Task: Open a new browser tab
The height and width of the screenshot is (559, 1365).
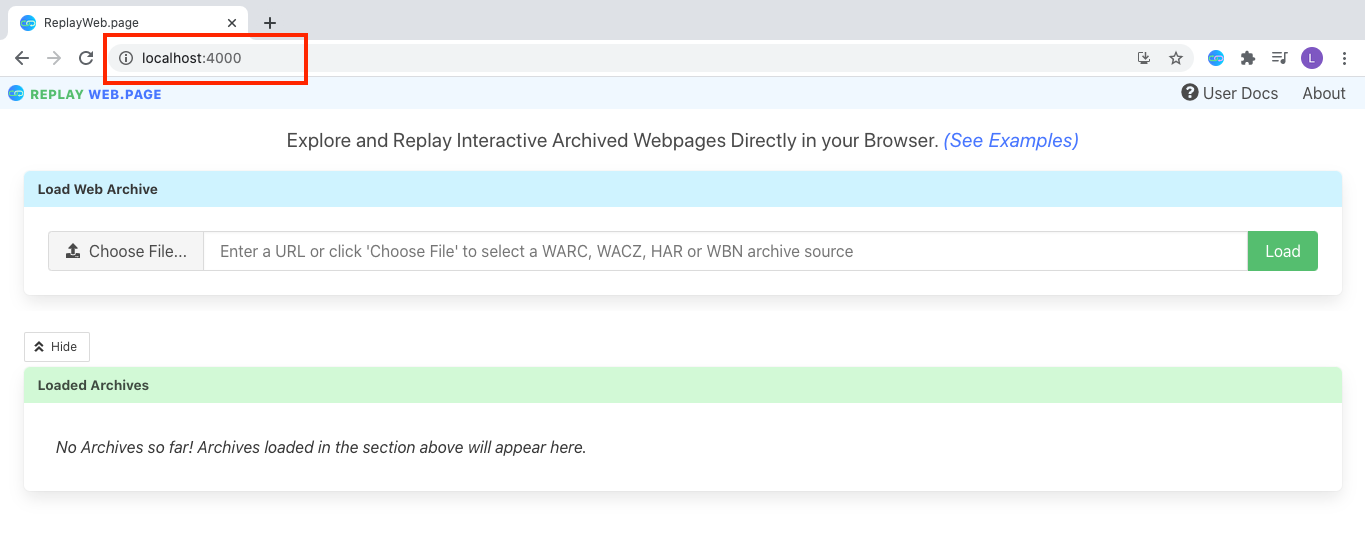Action: pos(270,23)
